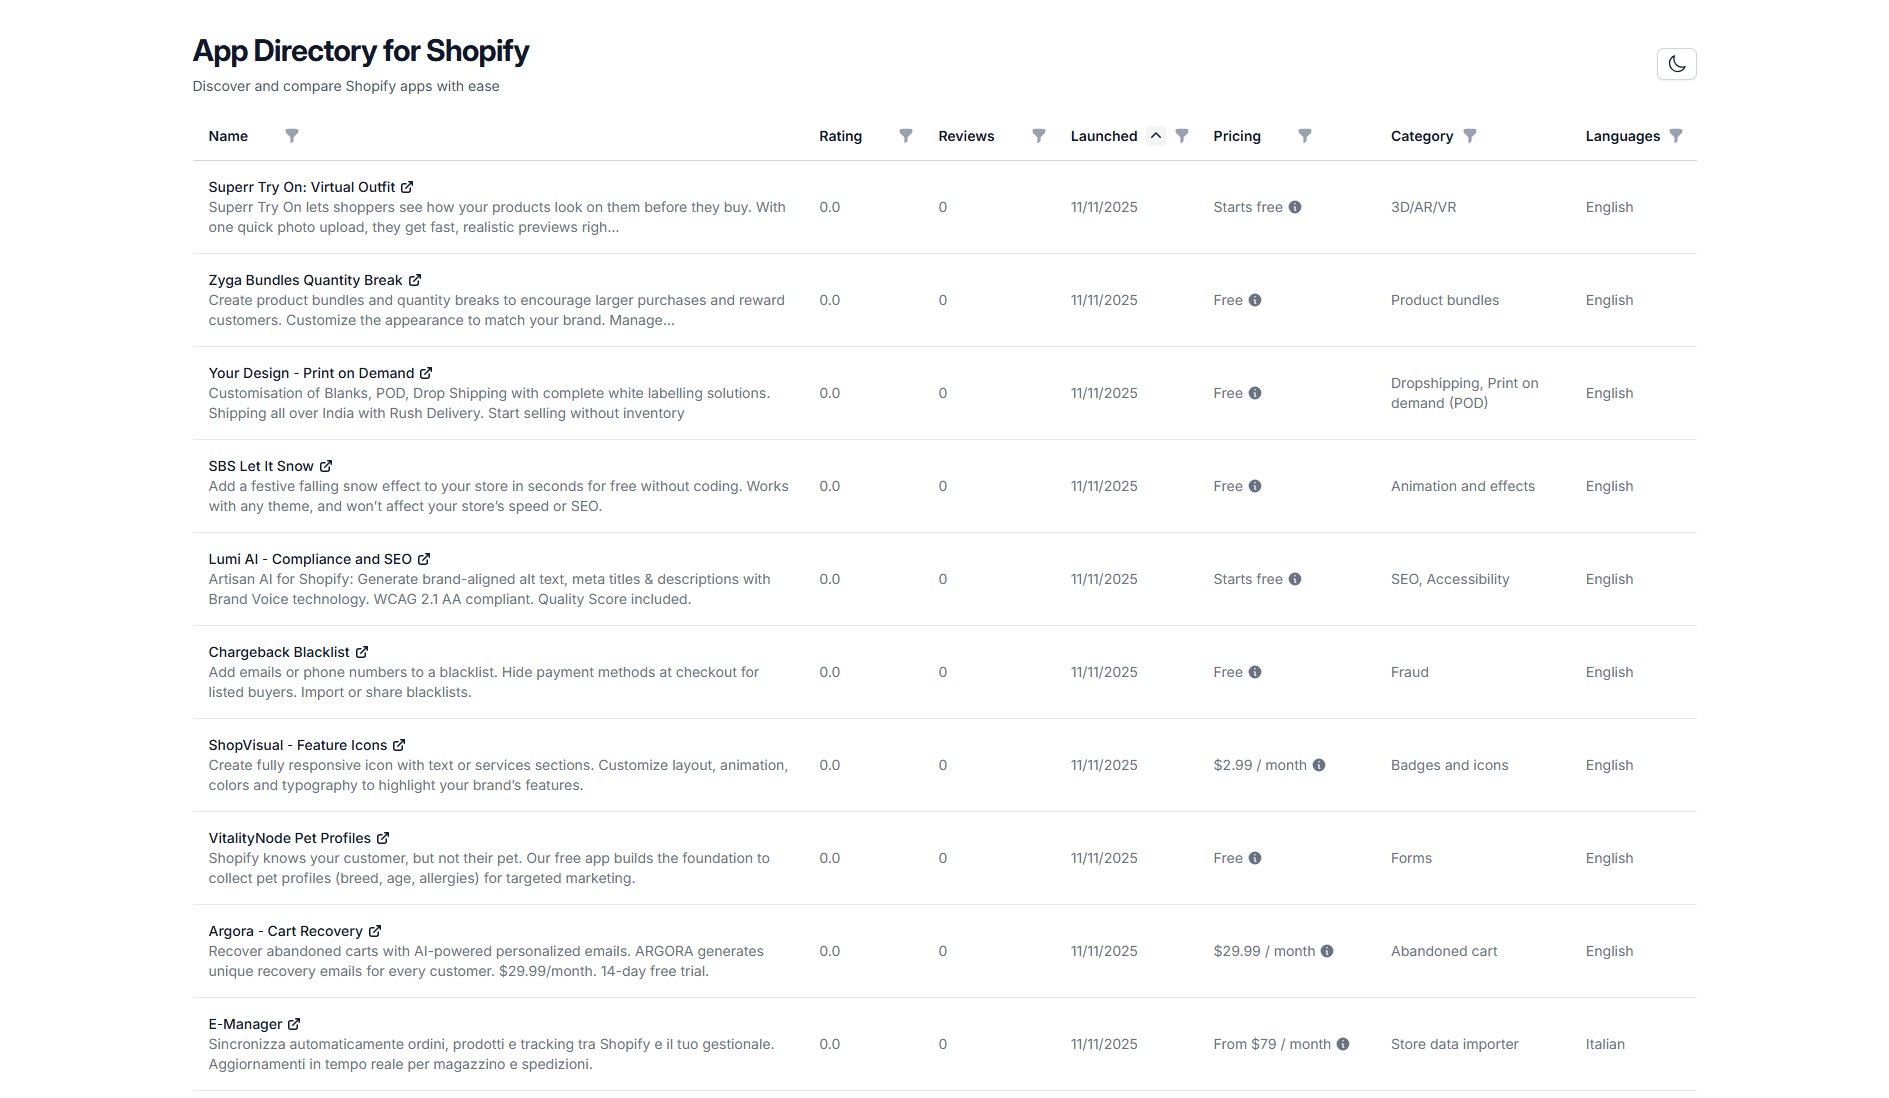Show pricing info for Superr Try On
This screenshot has height=1098, width=1889.
point(1296,207)
